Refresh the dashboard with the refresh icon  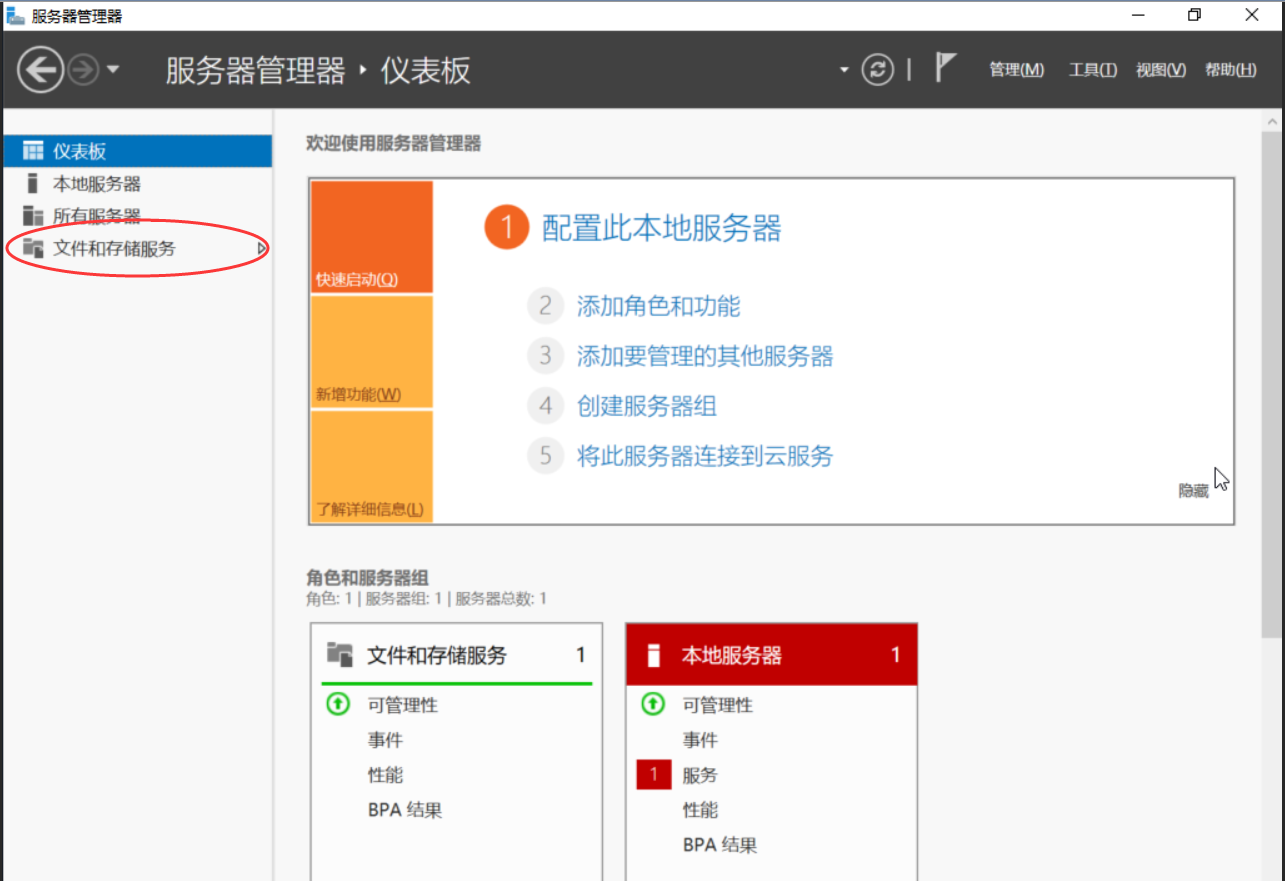pos(877,70)
